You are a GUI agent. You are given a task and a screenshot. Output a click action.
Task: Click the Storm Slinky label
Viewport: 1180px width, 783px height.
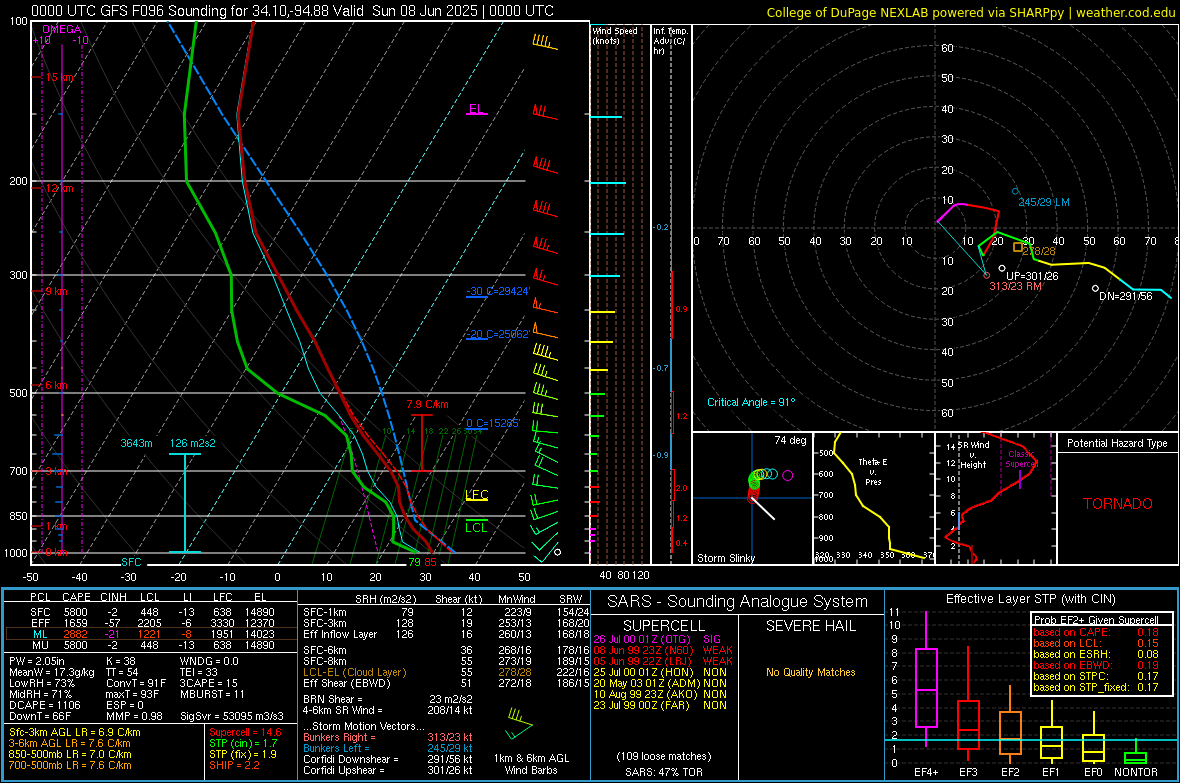[x=726, y=558]
